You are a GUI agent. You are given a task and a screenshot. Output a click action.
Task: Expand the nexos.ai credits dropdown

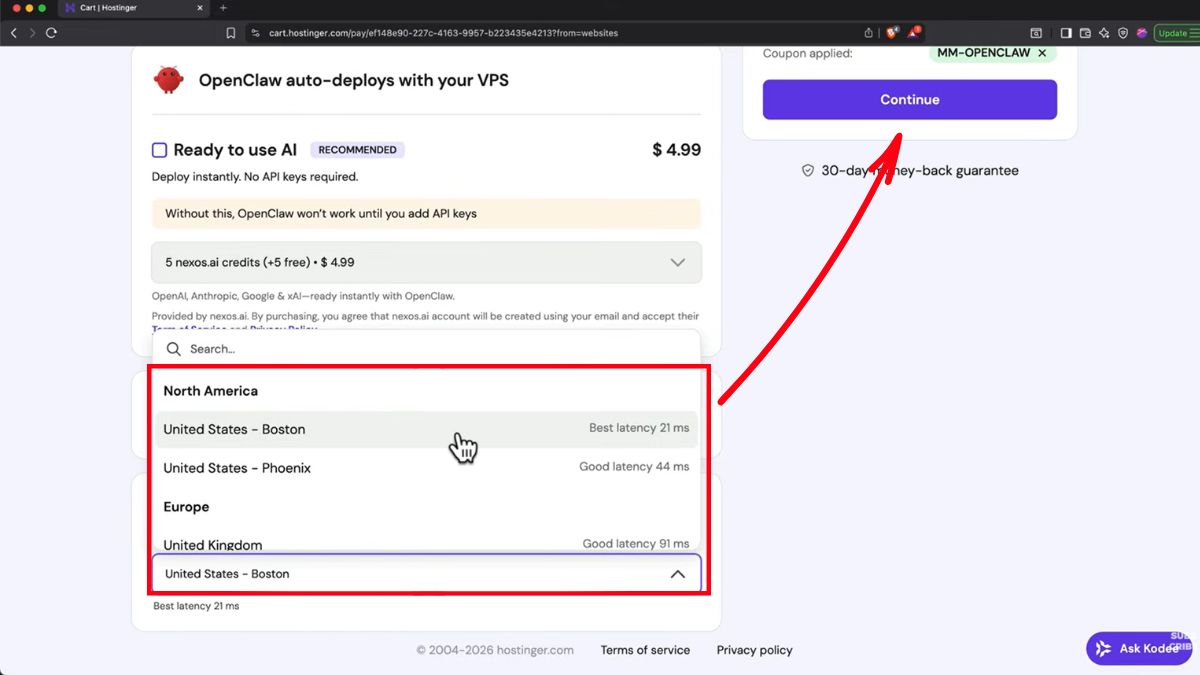pos(677,263)
